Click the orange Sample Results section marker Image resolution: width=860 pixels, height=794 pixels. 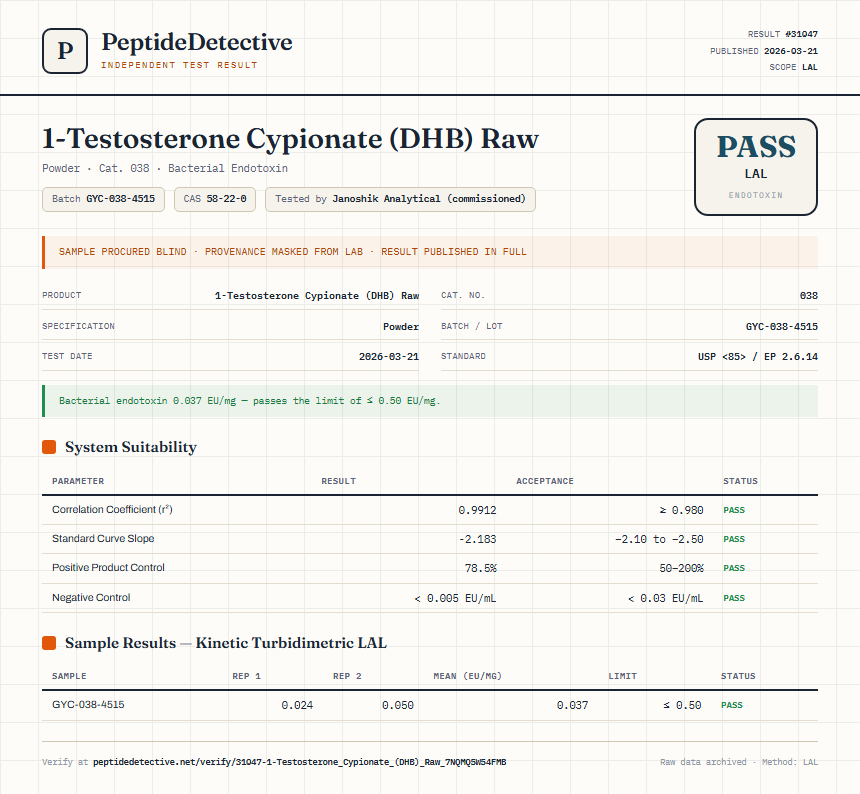point(49,643)
